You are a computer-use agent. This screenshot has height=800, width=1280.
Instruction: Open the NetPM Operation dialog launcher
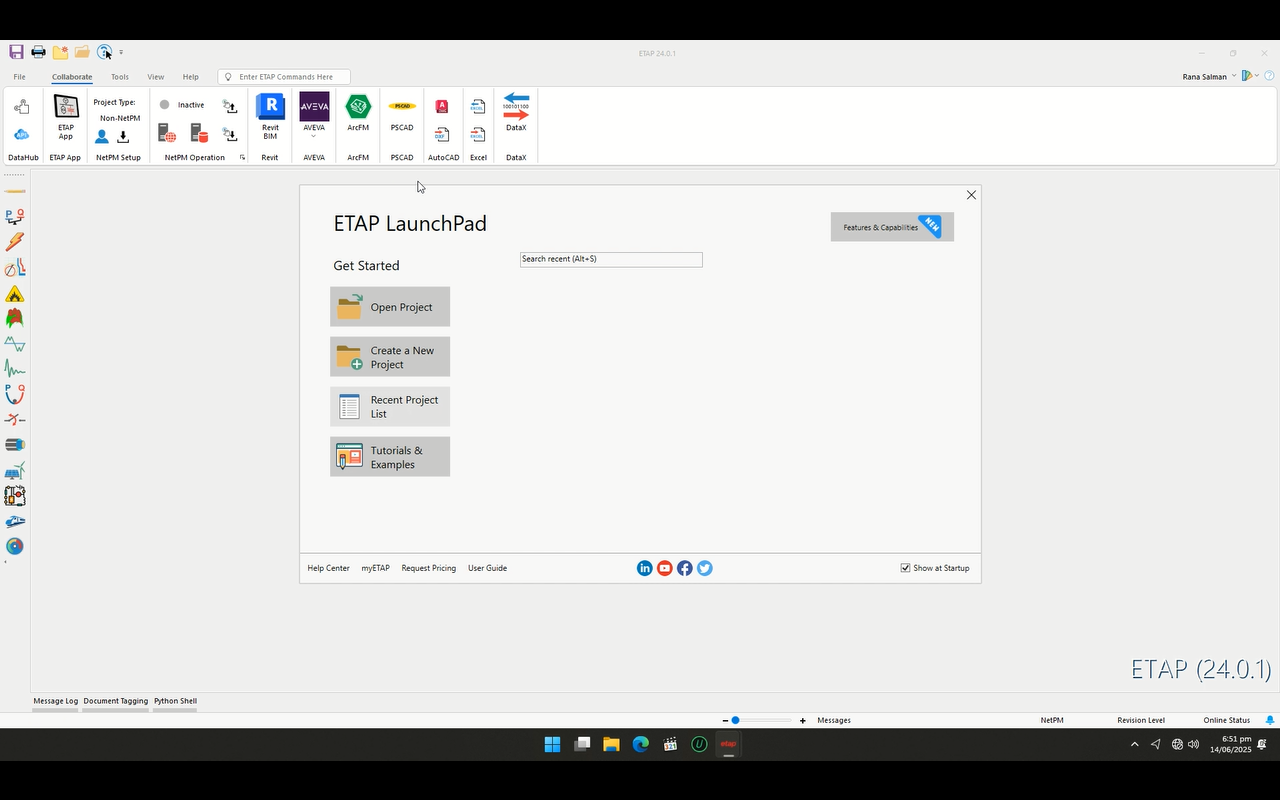242,157
